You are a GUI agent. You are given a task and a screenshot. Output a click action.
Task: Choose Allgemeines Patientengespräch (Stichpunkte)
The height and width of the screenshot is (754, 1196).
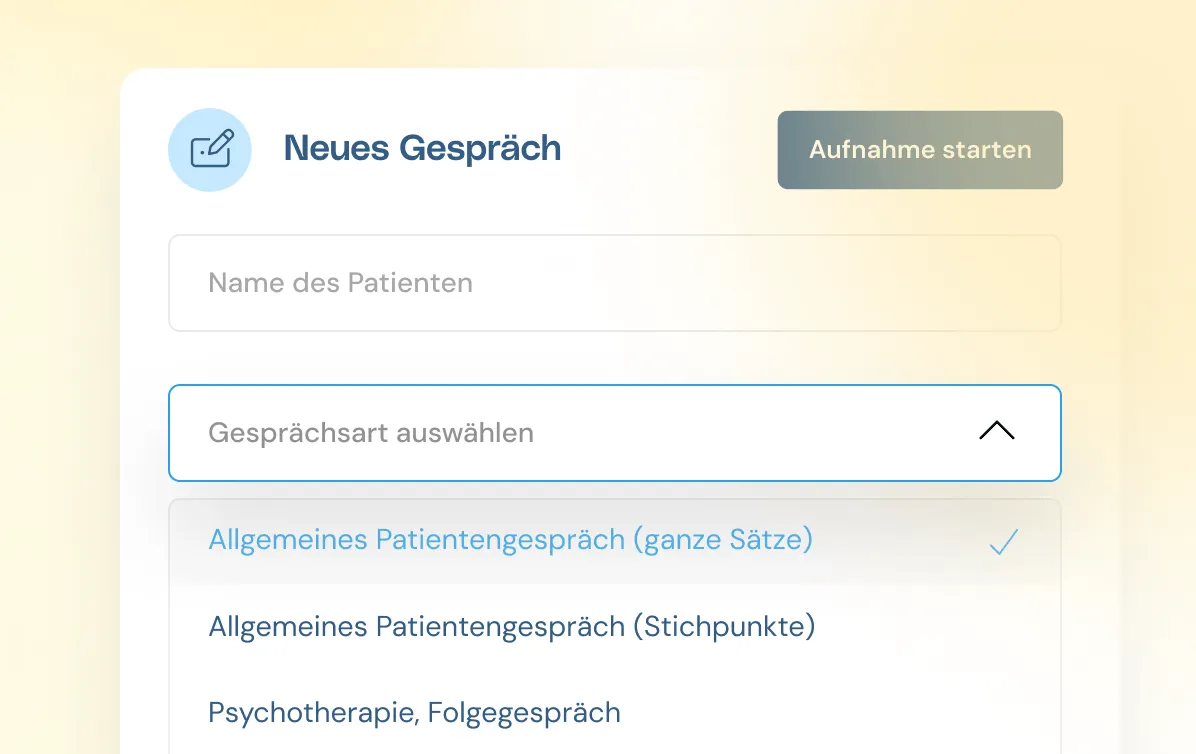pyautogui.click(x=511, y=626)
